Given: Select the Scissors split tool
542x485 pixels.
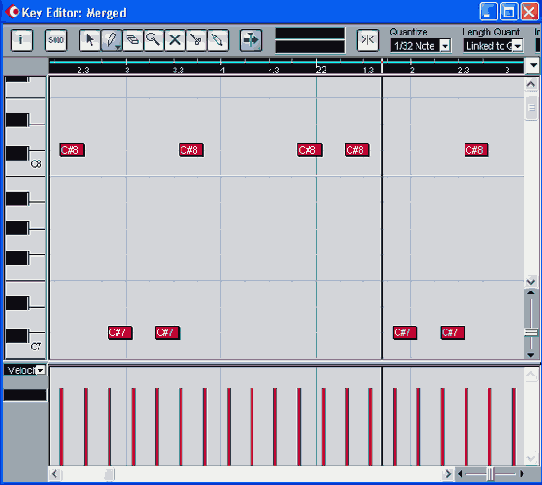Looking at the screenshot, I should [x=196, y=40].
